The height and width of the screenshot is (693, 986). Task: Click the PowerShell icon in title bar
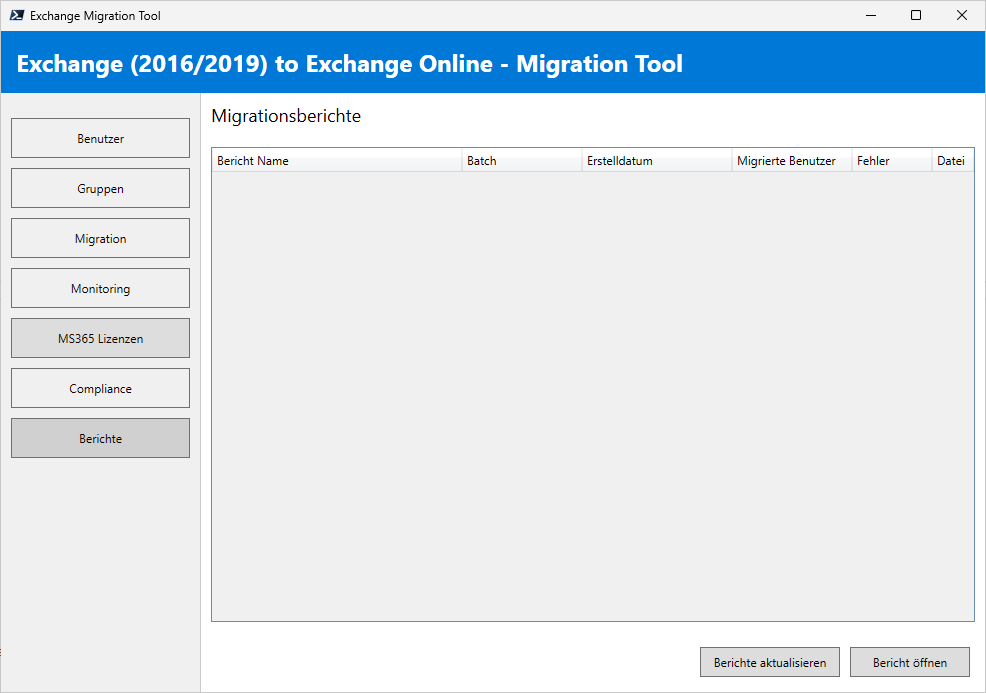coord(16,15)
